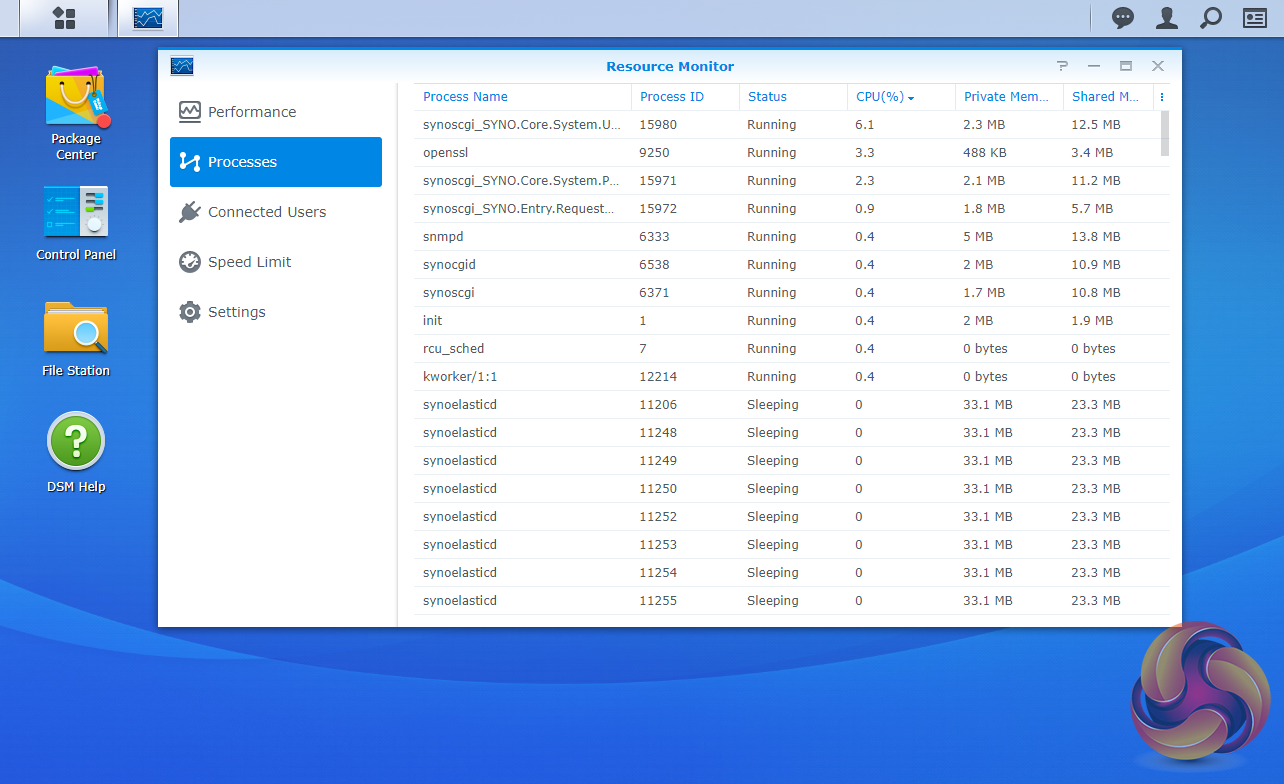Open the notifications speech bubble icon
The width and height of the screenshot is (1284, 784).
tap(1123, 18)
